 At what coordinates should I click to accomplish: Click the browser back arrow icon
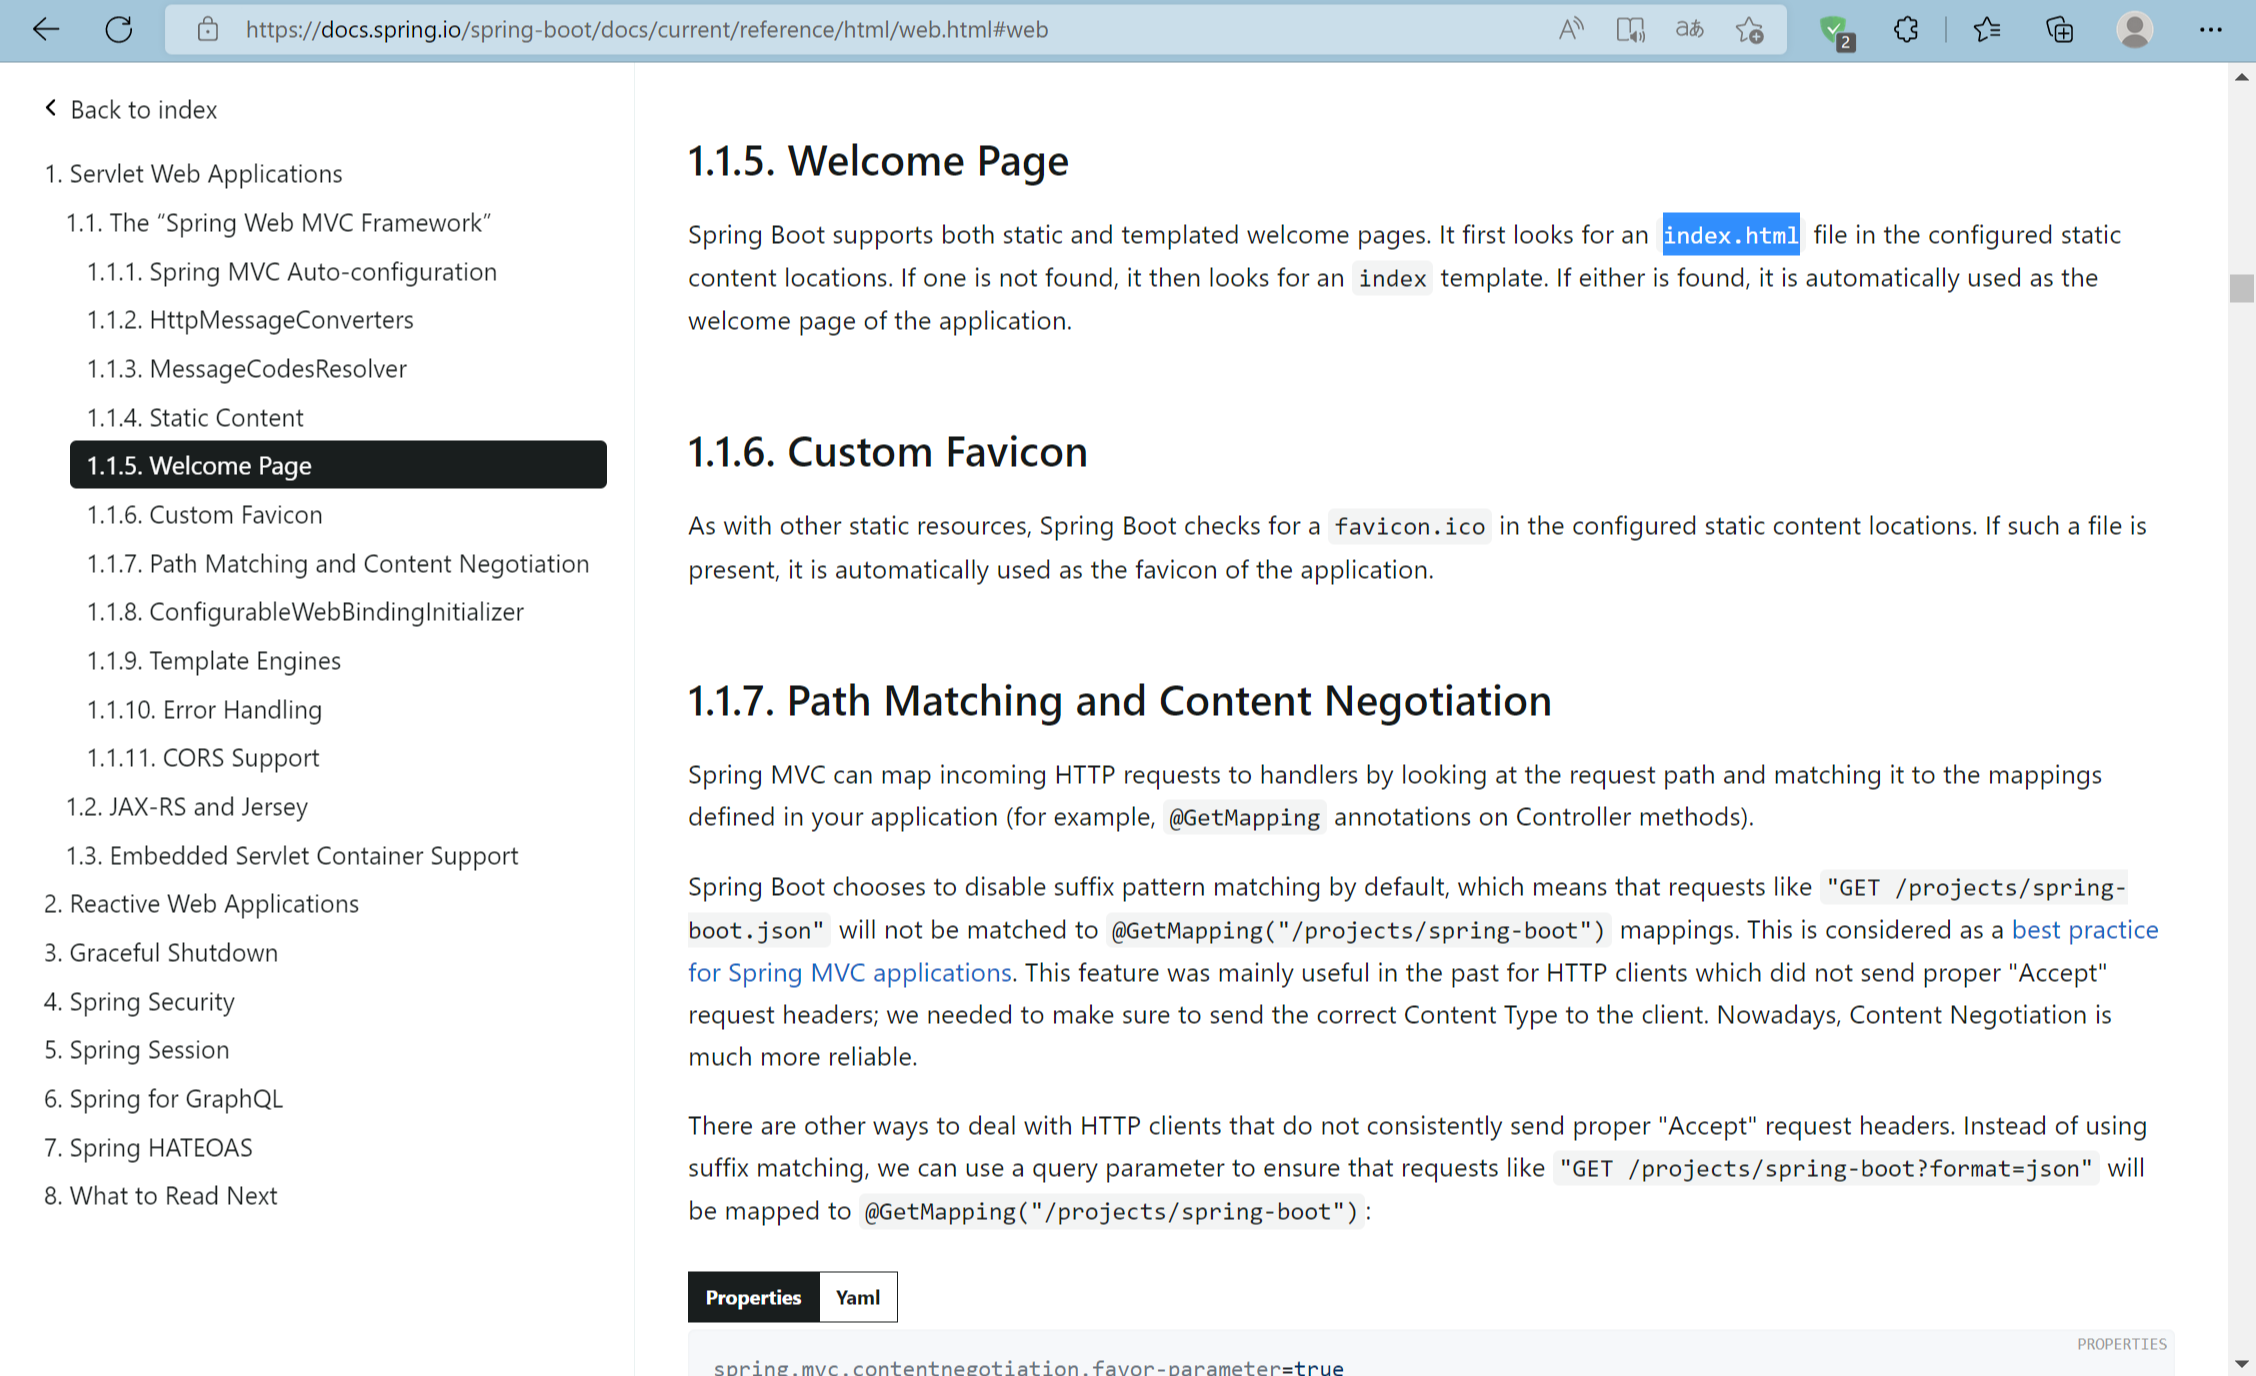point(46,29)
